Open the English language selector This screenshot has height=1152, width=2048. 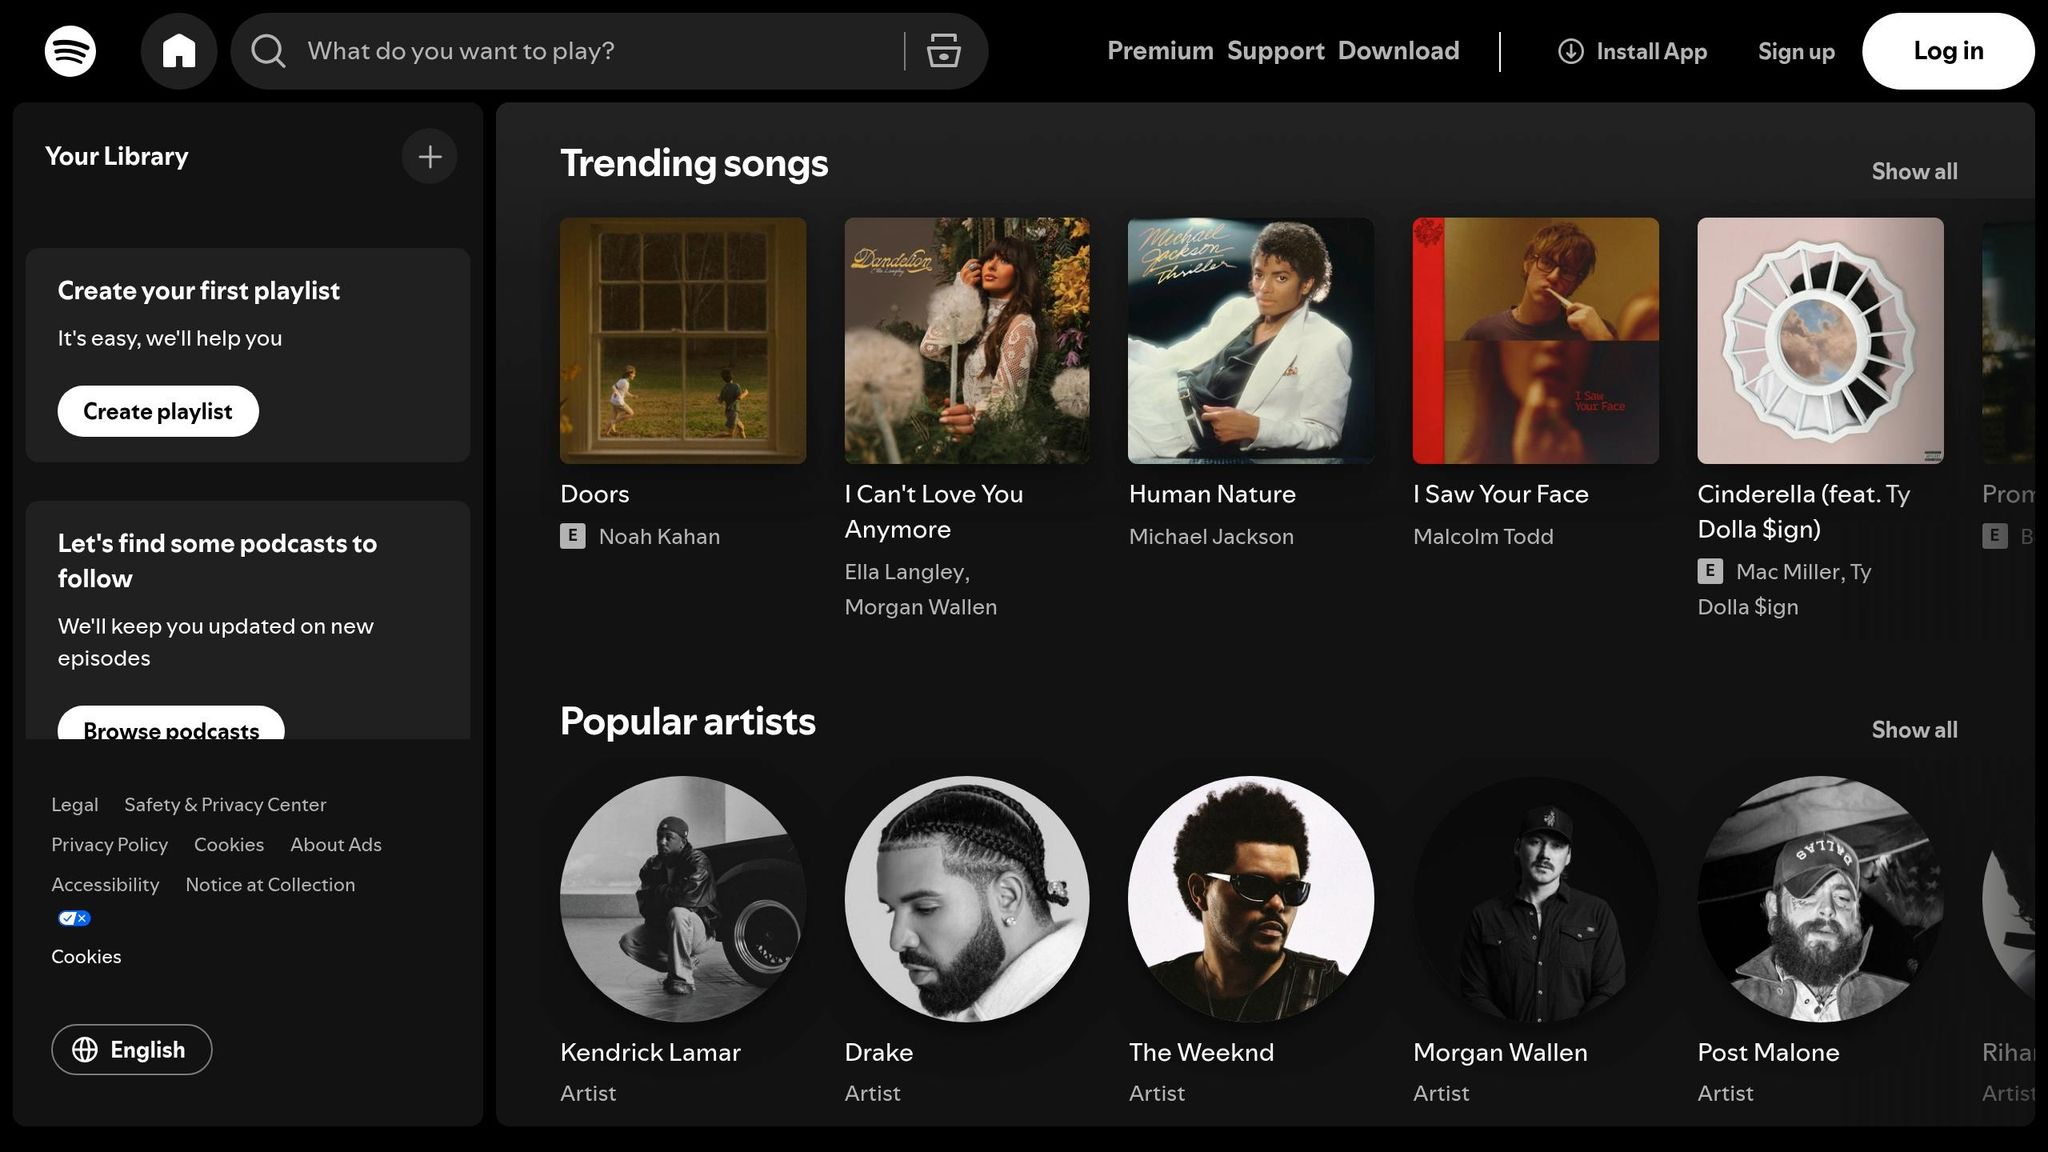pos(131,1049)
